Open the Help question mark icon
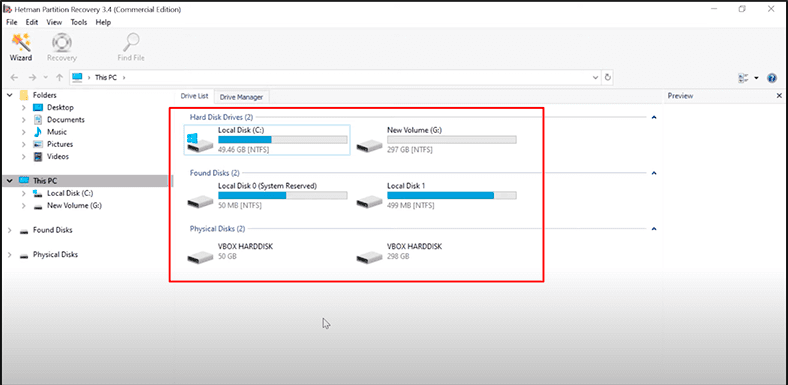788x385 pixels. [772, 78]
